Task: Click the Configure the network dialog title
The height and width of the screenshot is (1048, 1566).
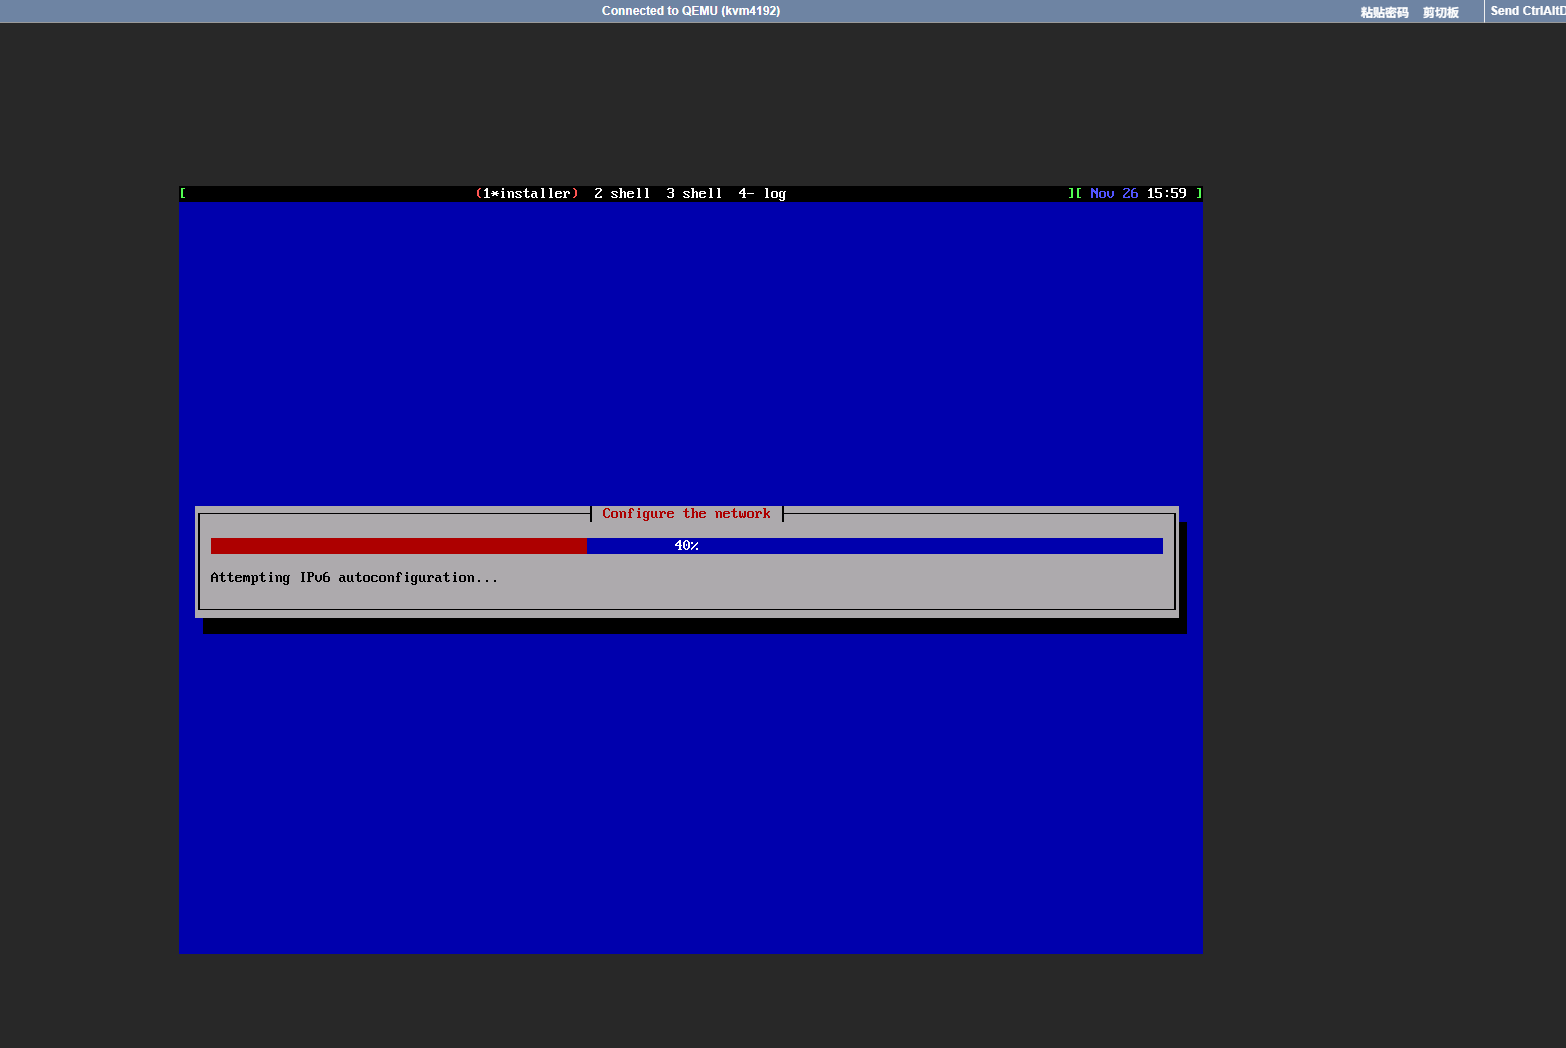Action: [686, 513]
